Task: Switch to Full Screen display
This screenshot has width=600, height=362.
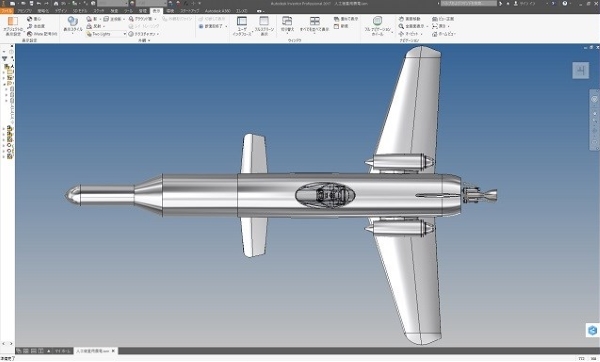Action: pos(264,26)
